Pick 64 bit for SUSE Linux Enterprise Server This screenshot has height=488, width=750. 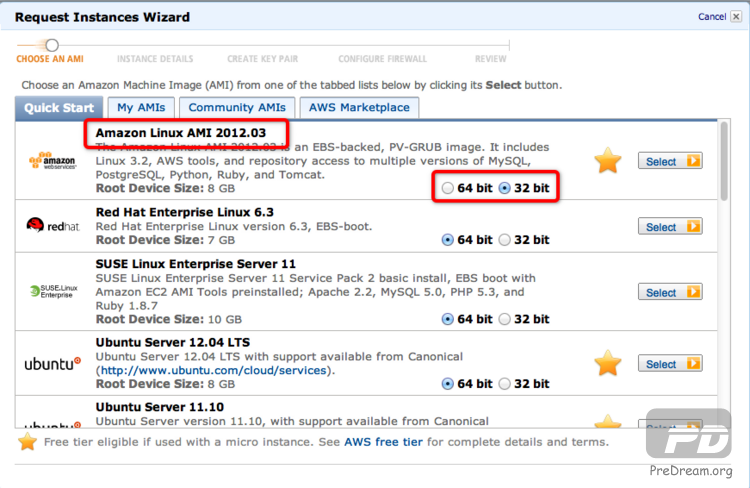click(x=447, y=319)
